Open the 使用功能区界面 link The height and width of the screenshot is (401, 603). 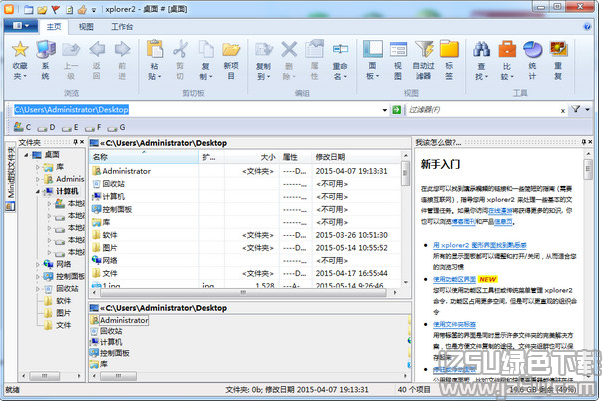pos(454,279)
